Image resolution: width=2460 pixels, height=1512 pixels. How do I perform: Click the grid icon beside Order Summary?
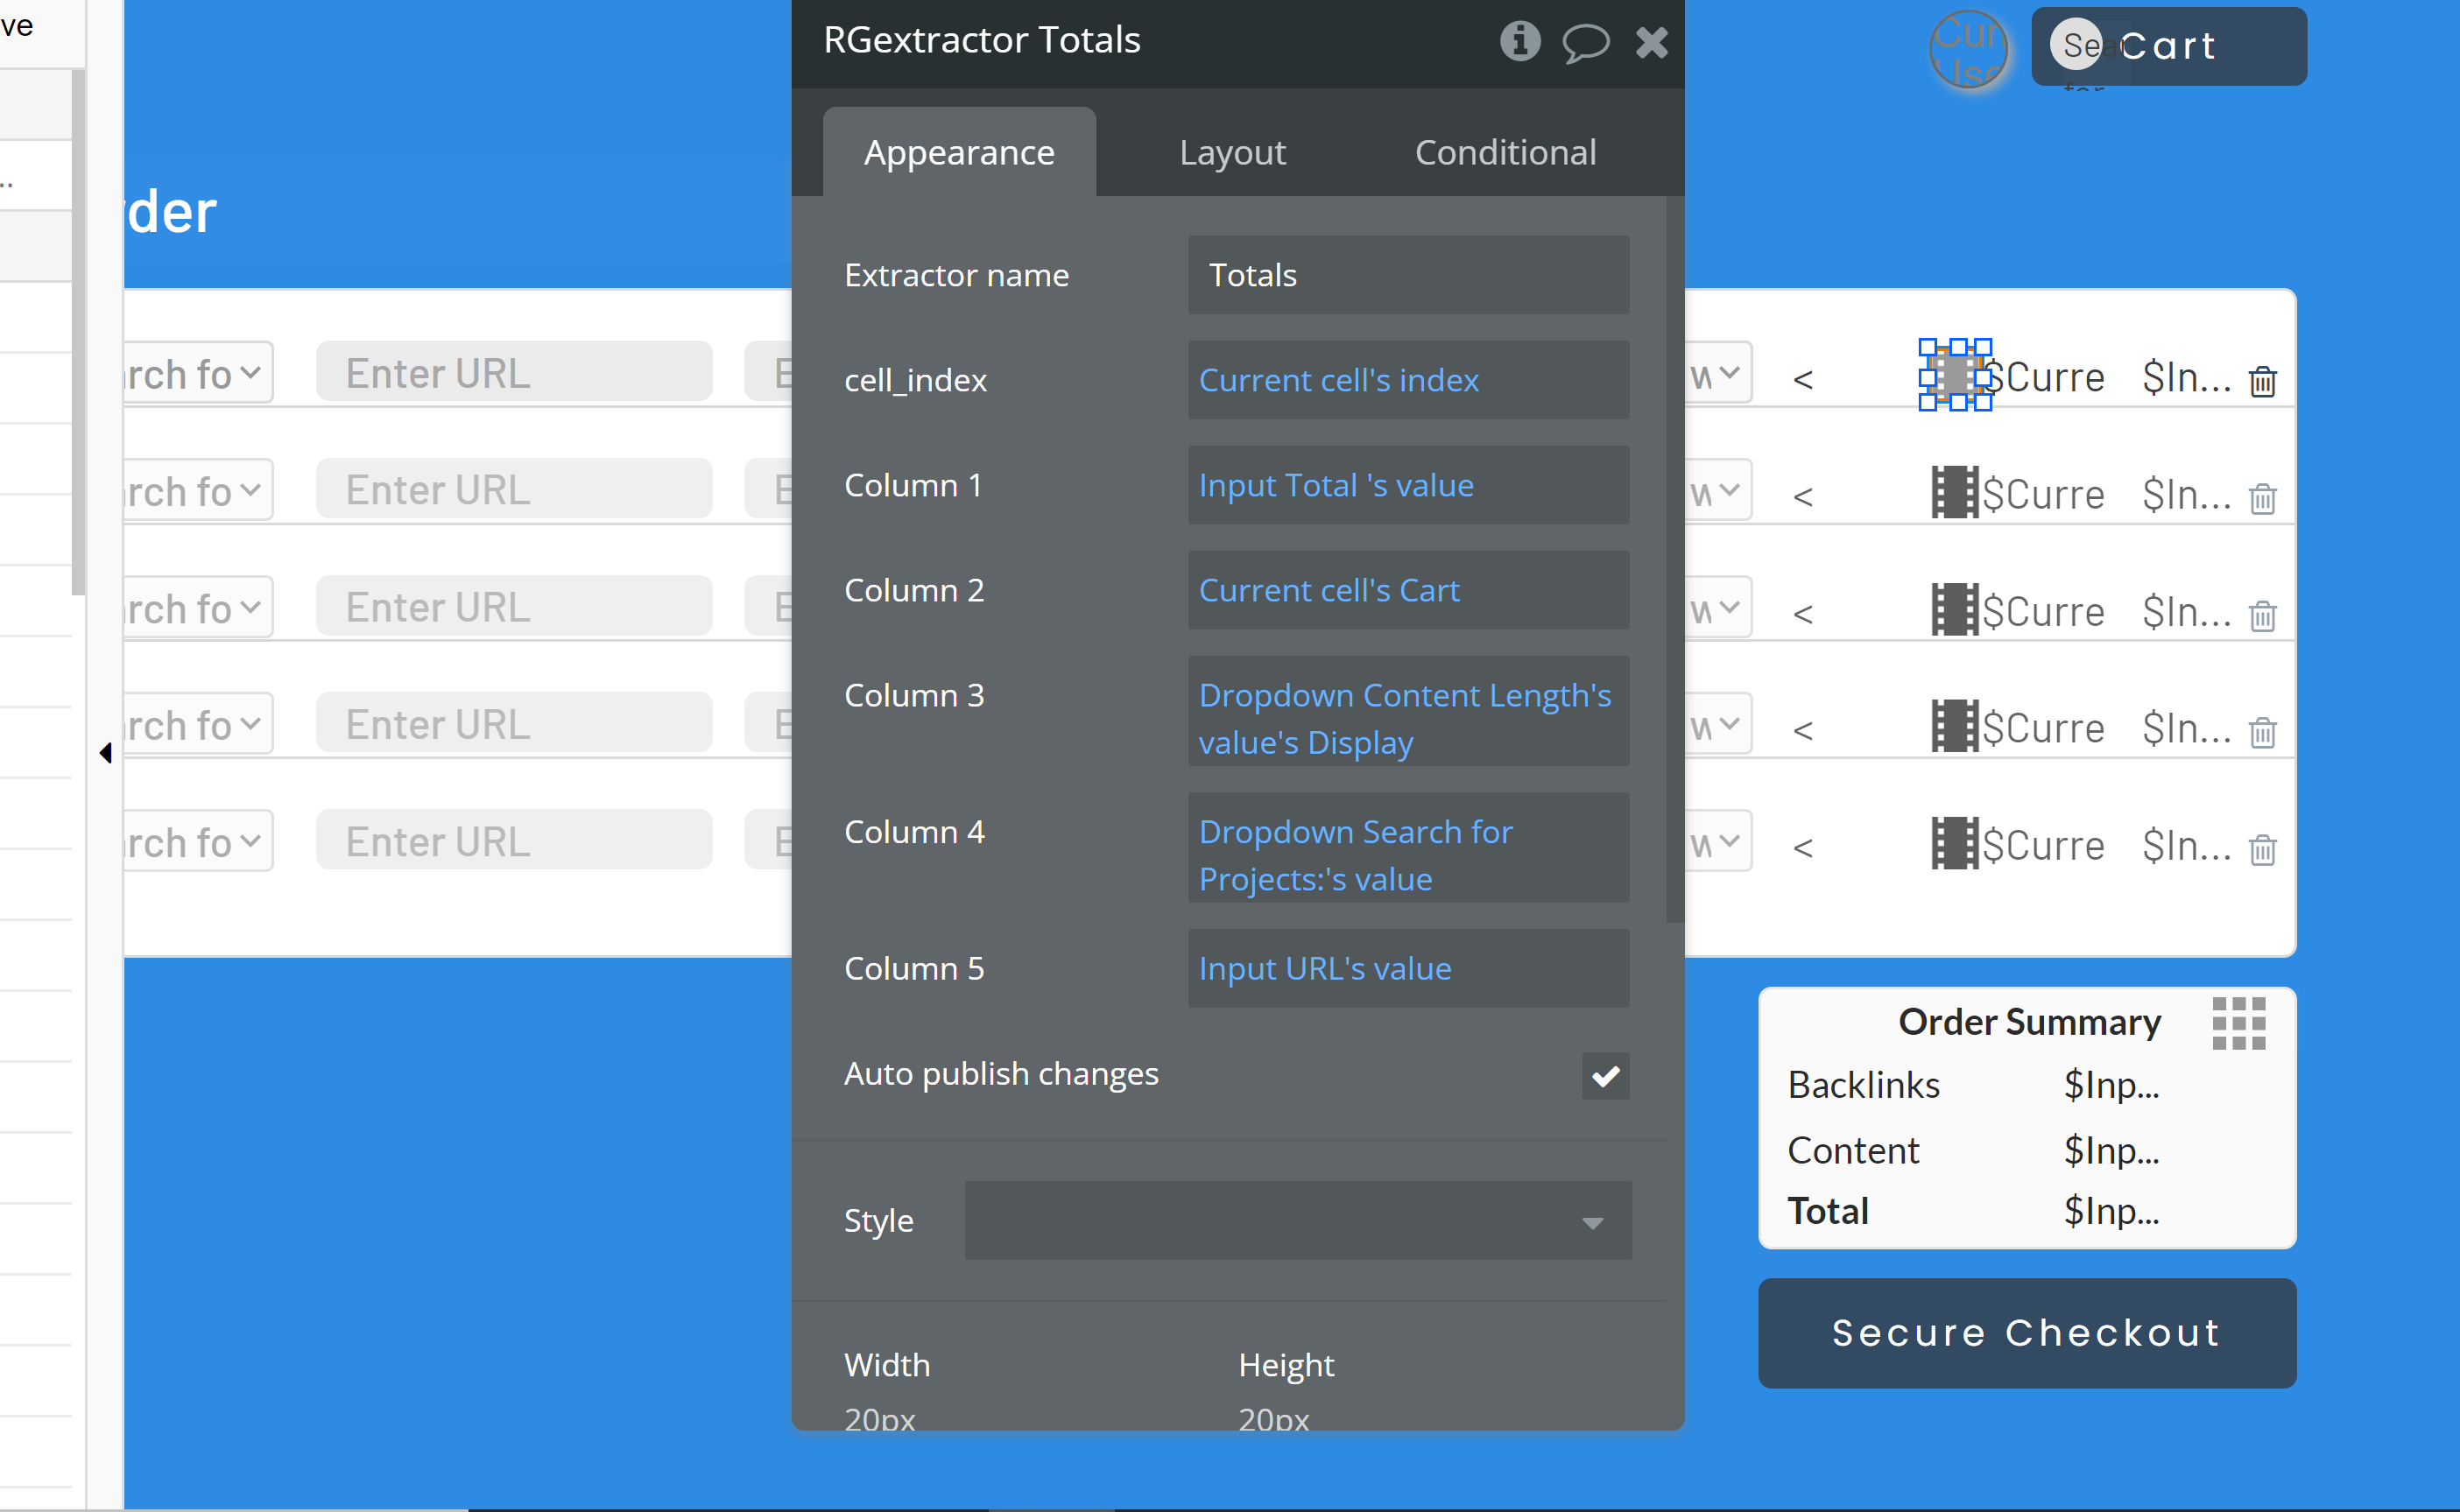pyautogui.click(x=2239, y=1023)
